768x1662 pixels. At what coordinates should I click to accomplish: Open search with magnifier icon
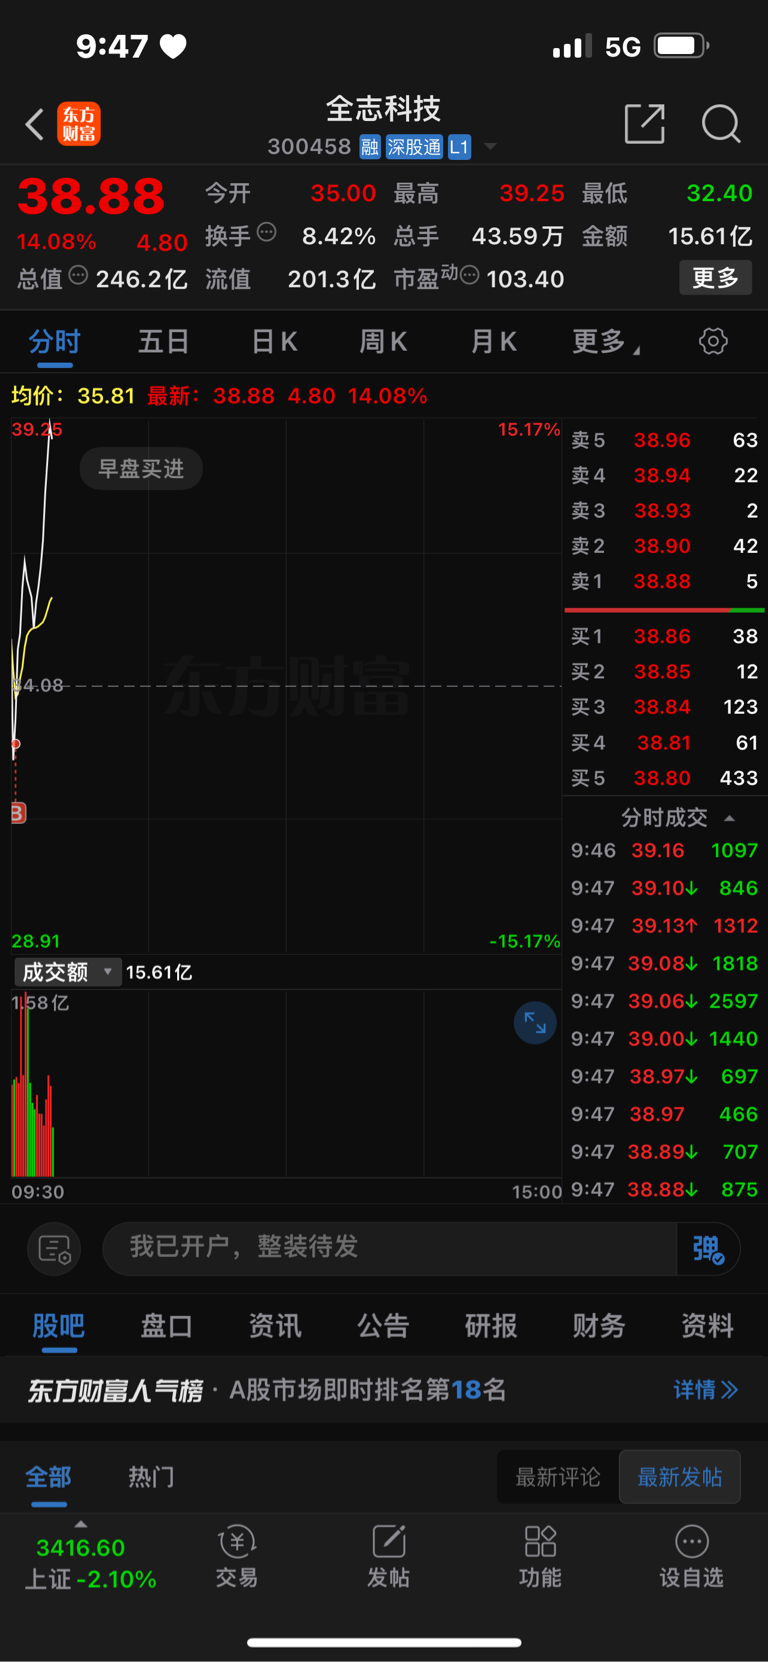pos(721,124)
